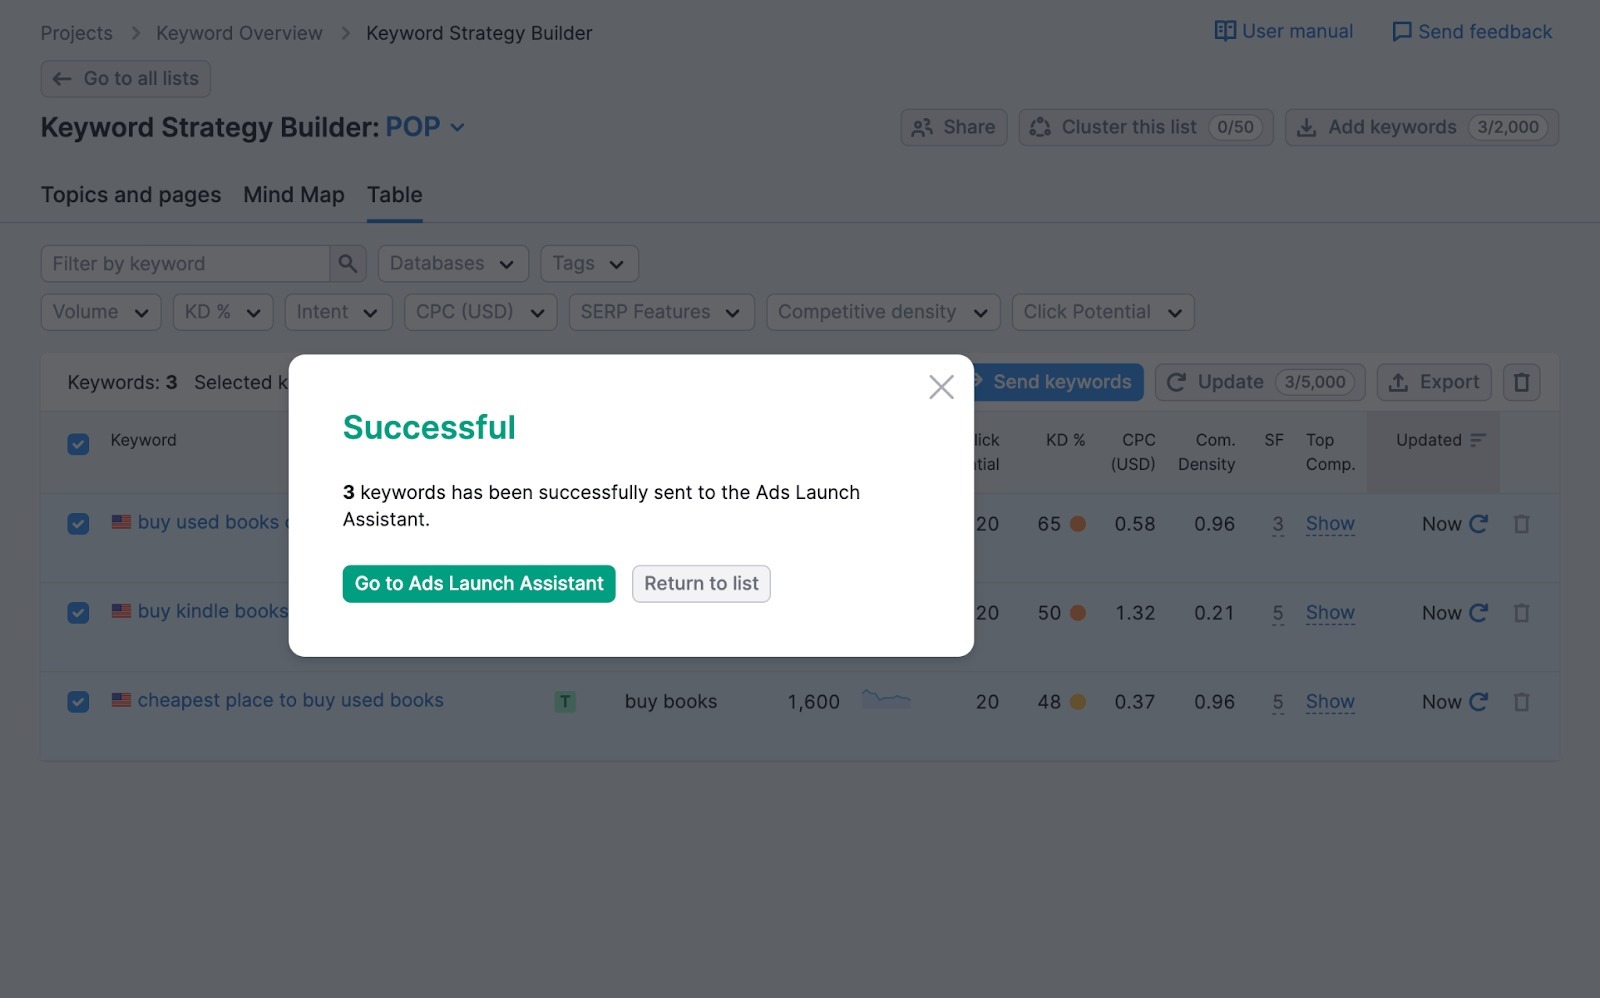Image resolution: width=1600 pixels, height=998 pixels.
Task: Click Return to list button
Action: click(701, 584)
